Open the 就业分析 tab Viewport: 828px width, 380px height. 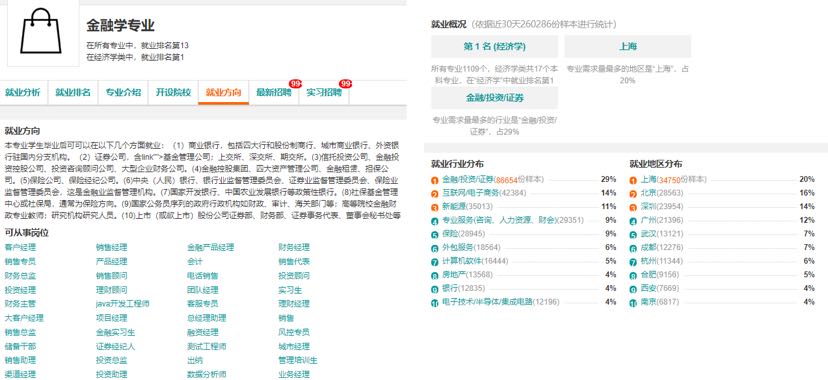click(23, 92)
